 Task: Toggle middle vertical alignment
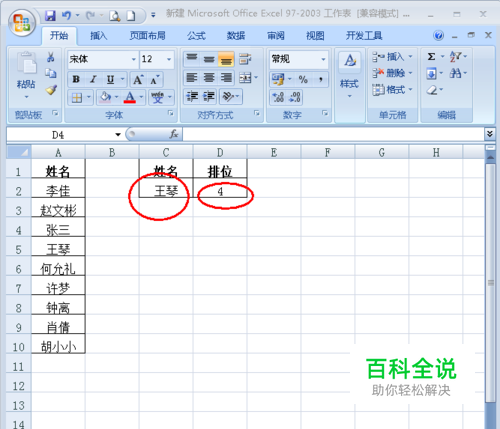pyautogui.click(x=209, y=59)
